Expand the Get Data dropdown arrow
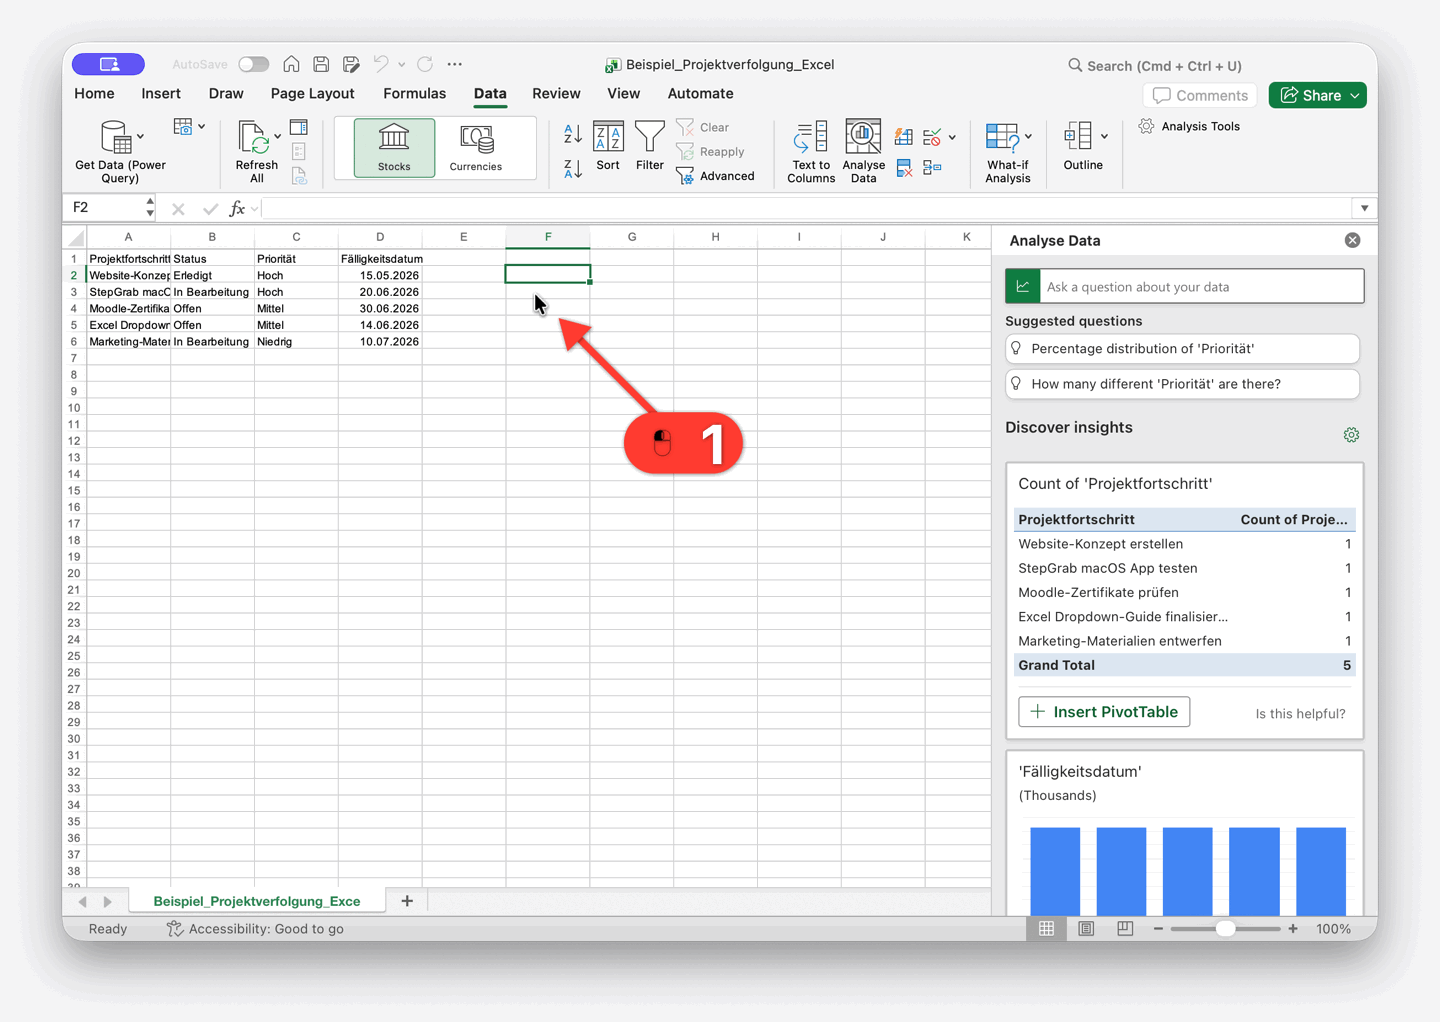The image size is (1440, 1022). [140, 136]
